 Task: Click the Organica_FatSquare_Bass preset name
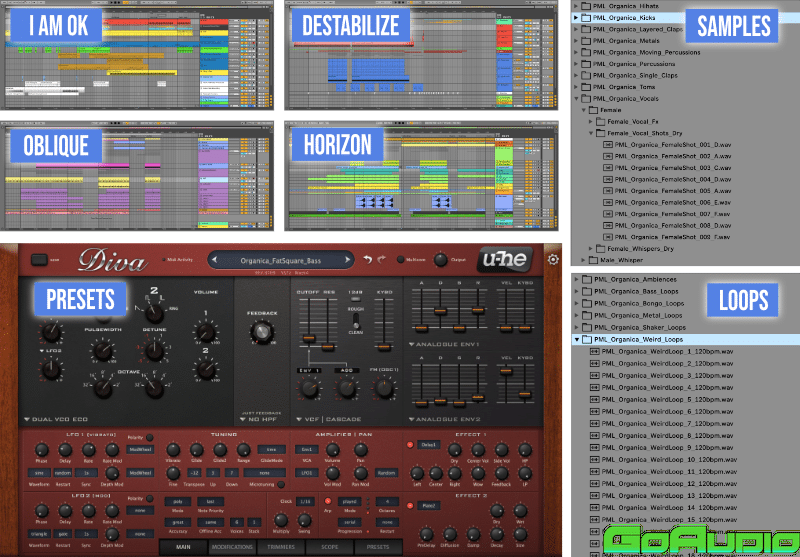[x=279, y=260]
